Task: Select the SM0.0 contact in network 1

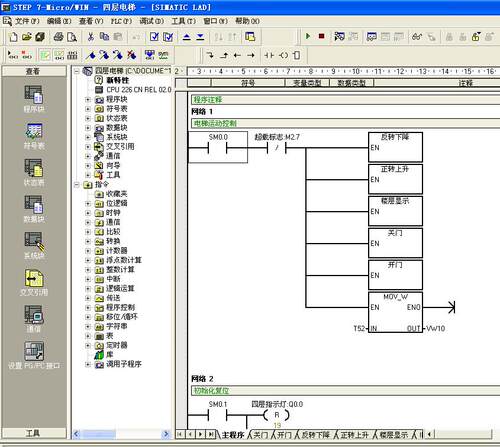Action: (218, 147)
